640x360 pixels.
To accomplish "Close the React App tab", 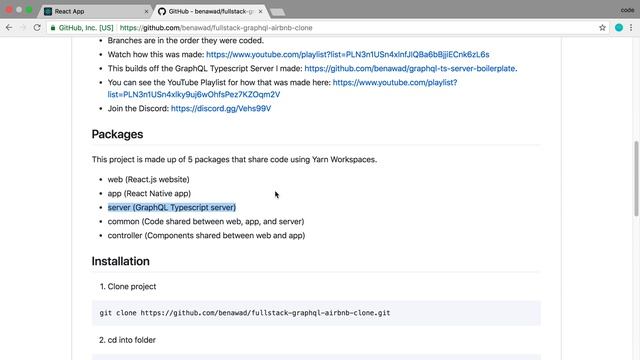I will [147, 11].
